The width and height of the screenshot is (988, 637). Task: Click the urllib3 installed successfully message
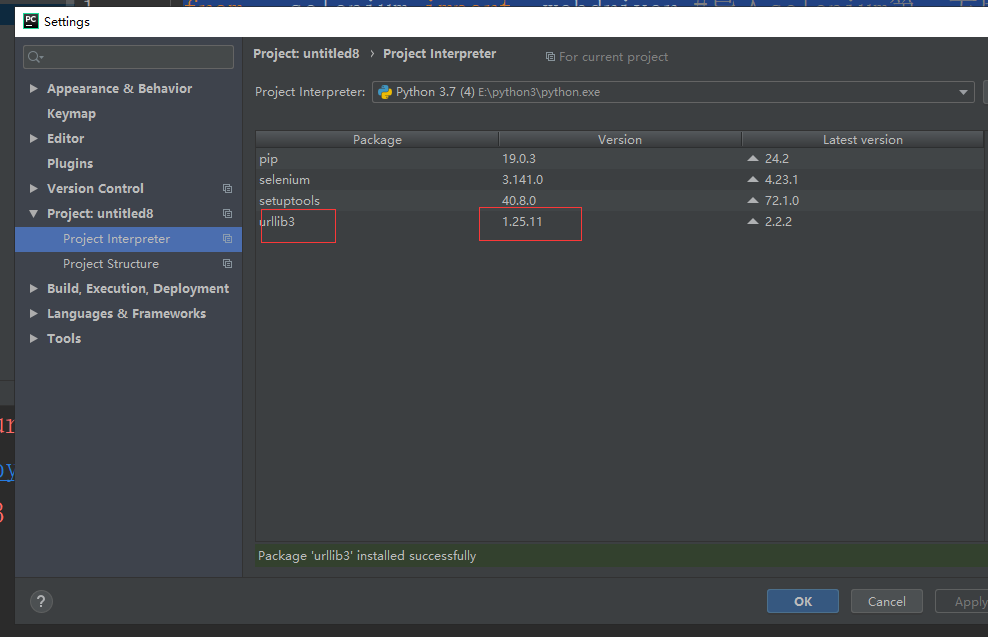[x=367, y=556]
